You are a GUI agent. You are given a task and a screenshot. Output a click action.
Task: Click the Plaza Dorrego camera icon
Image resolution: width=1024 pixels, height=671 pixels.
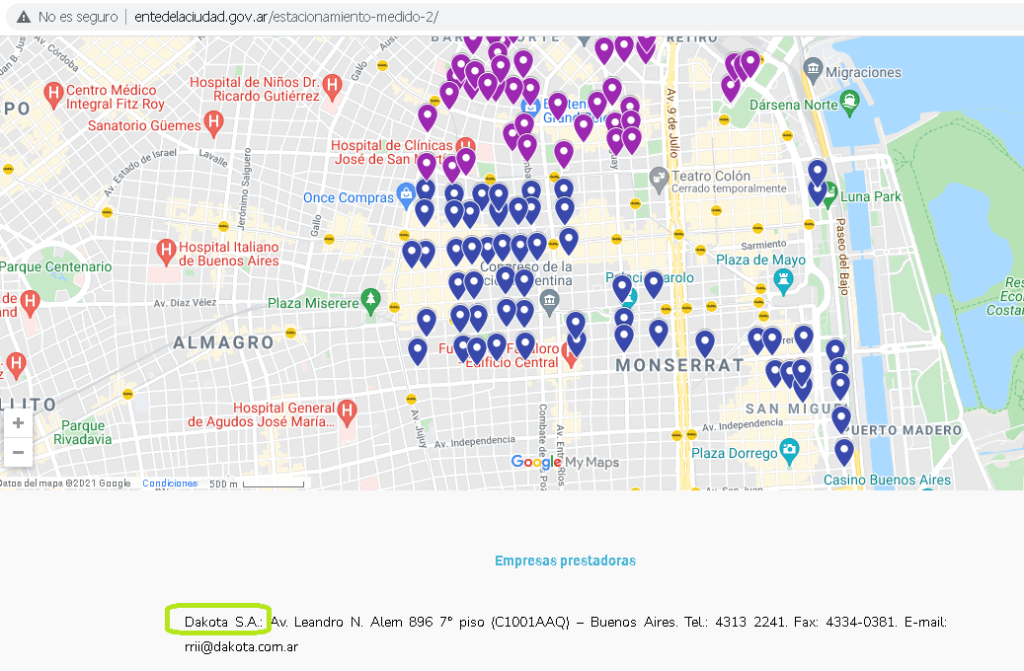click(790, 450)
